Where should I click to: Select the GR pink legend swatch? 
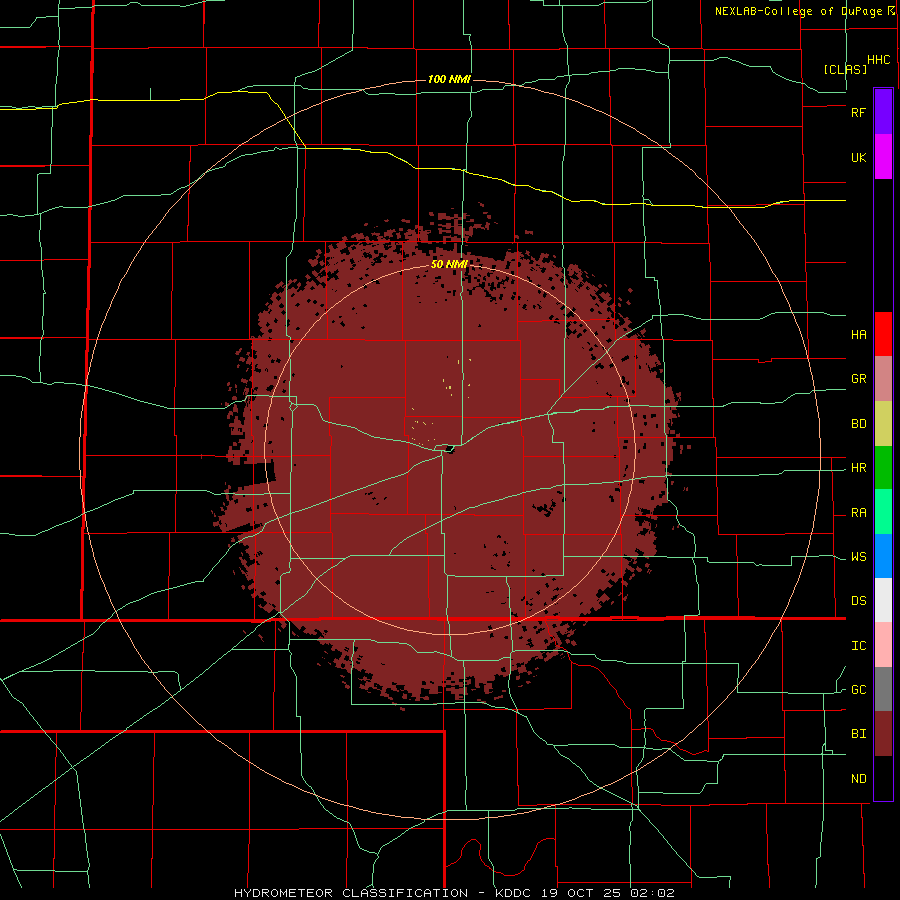tap(883, 379)
